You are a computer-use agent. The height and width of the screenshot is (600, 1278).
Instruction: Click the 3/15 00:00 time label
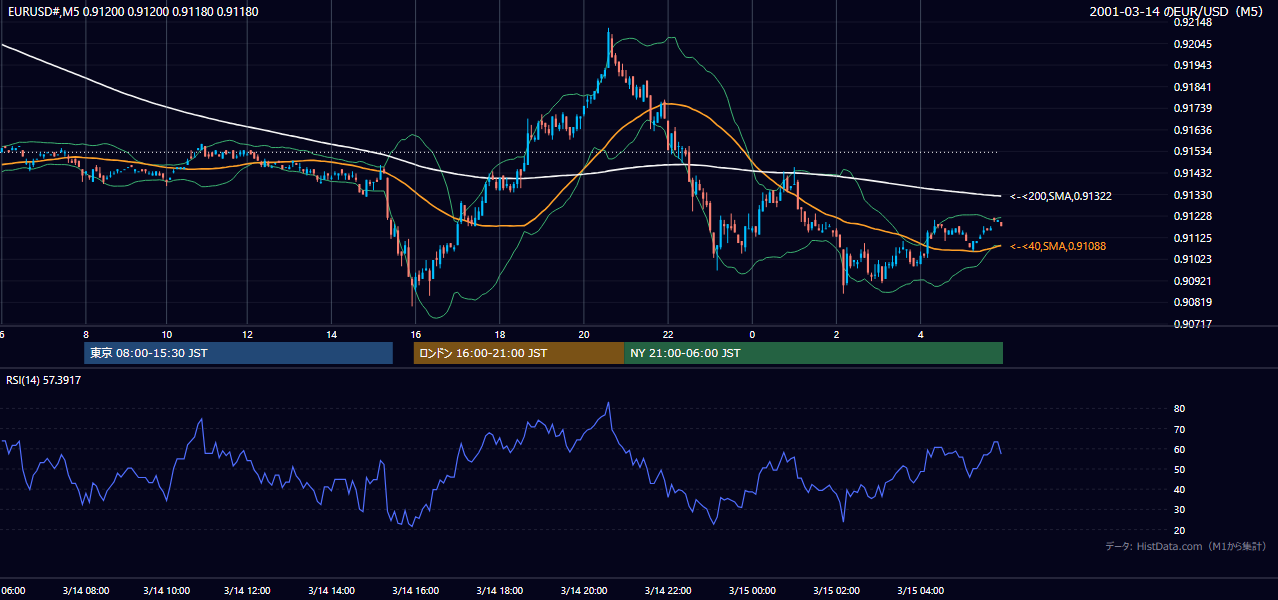[753, 590]
